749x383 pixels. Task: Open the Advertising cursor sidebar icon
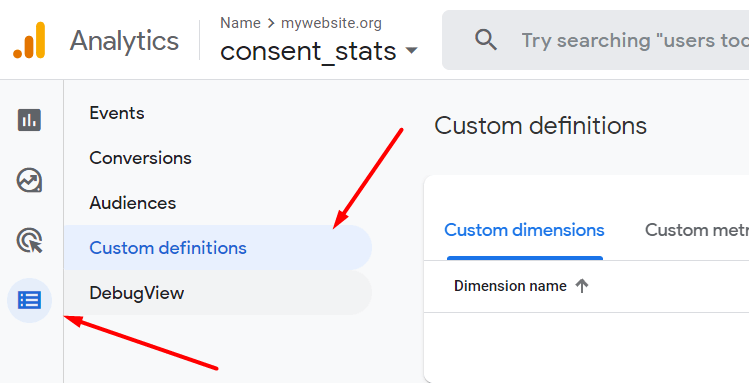(29, 240)
